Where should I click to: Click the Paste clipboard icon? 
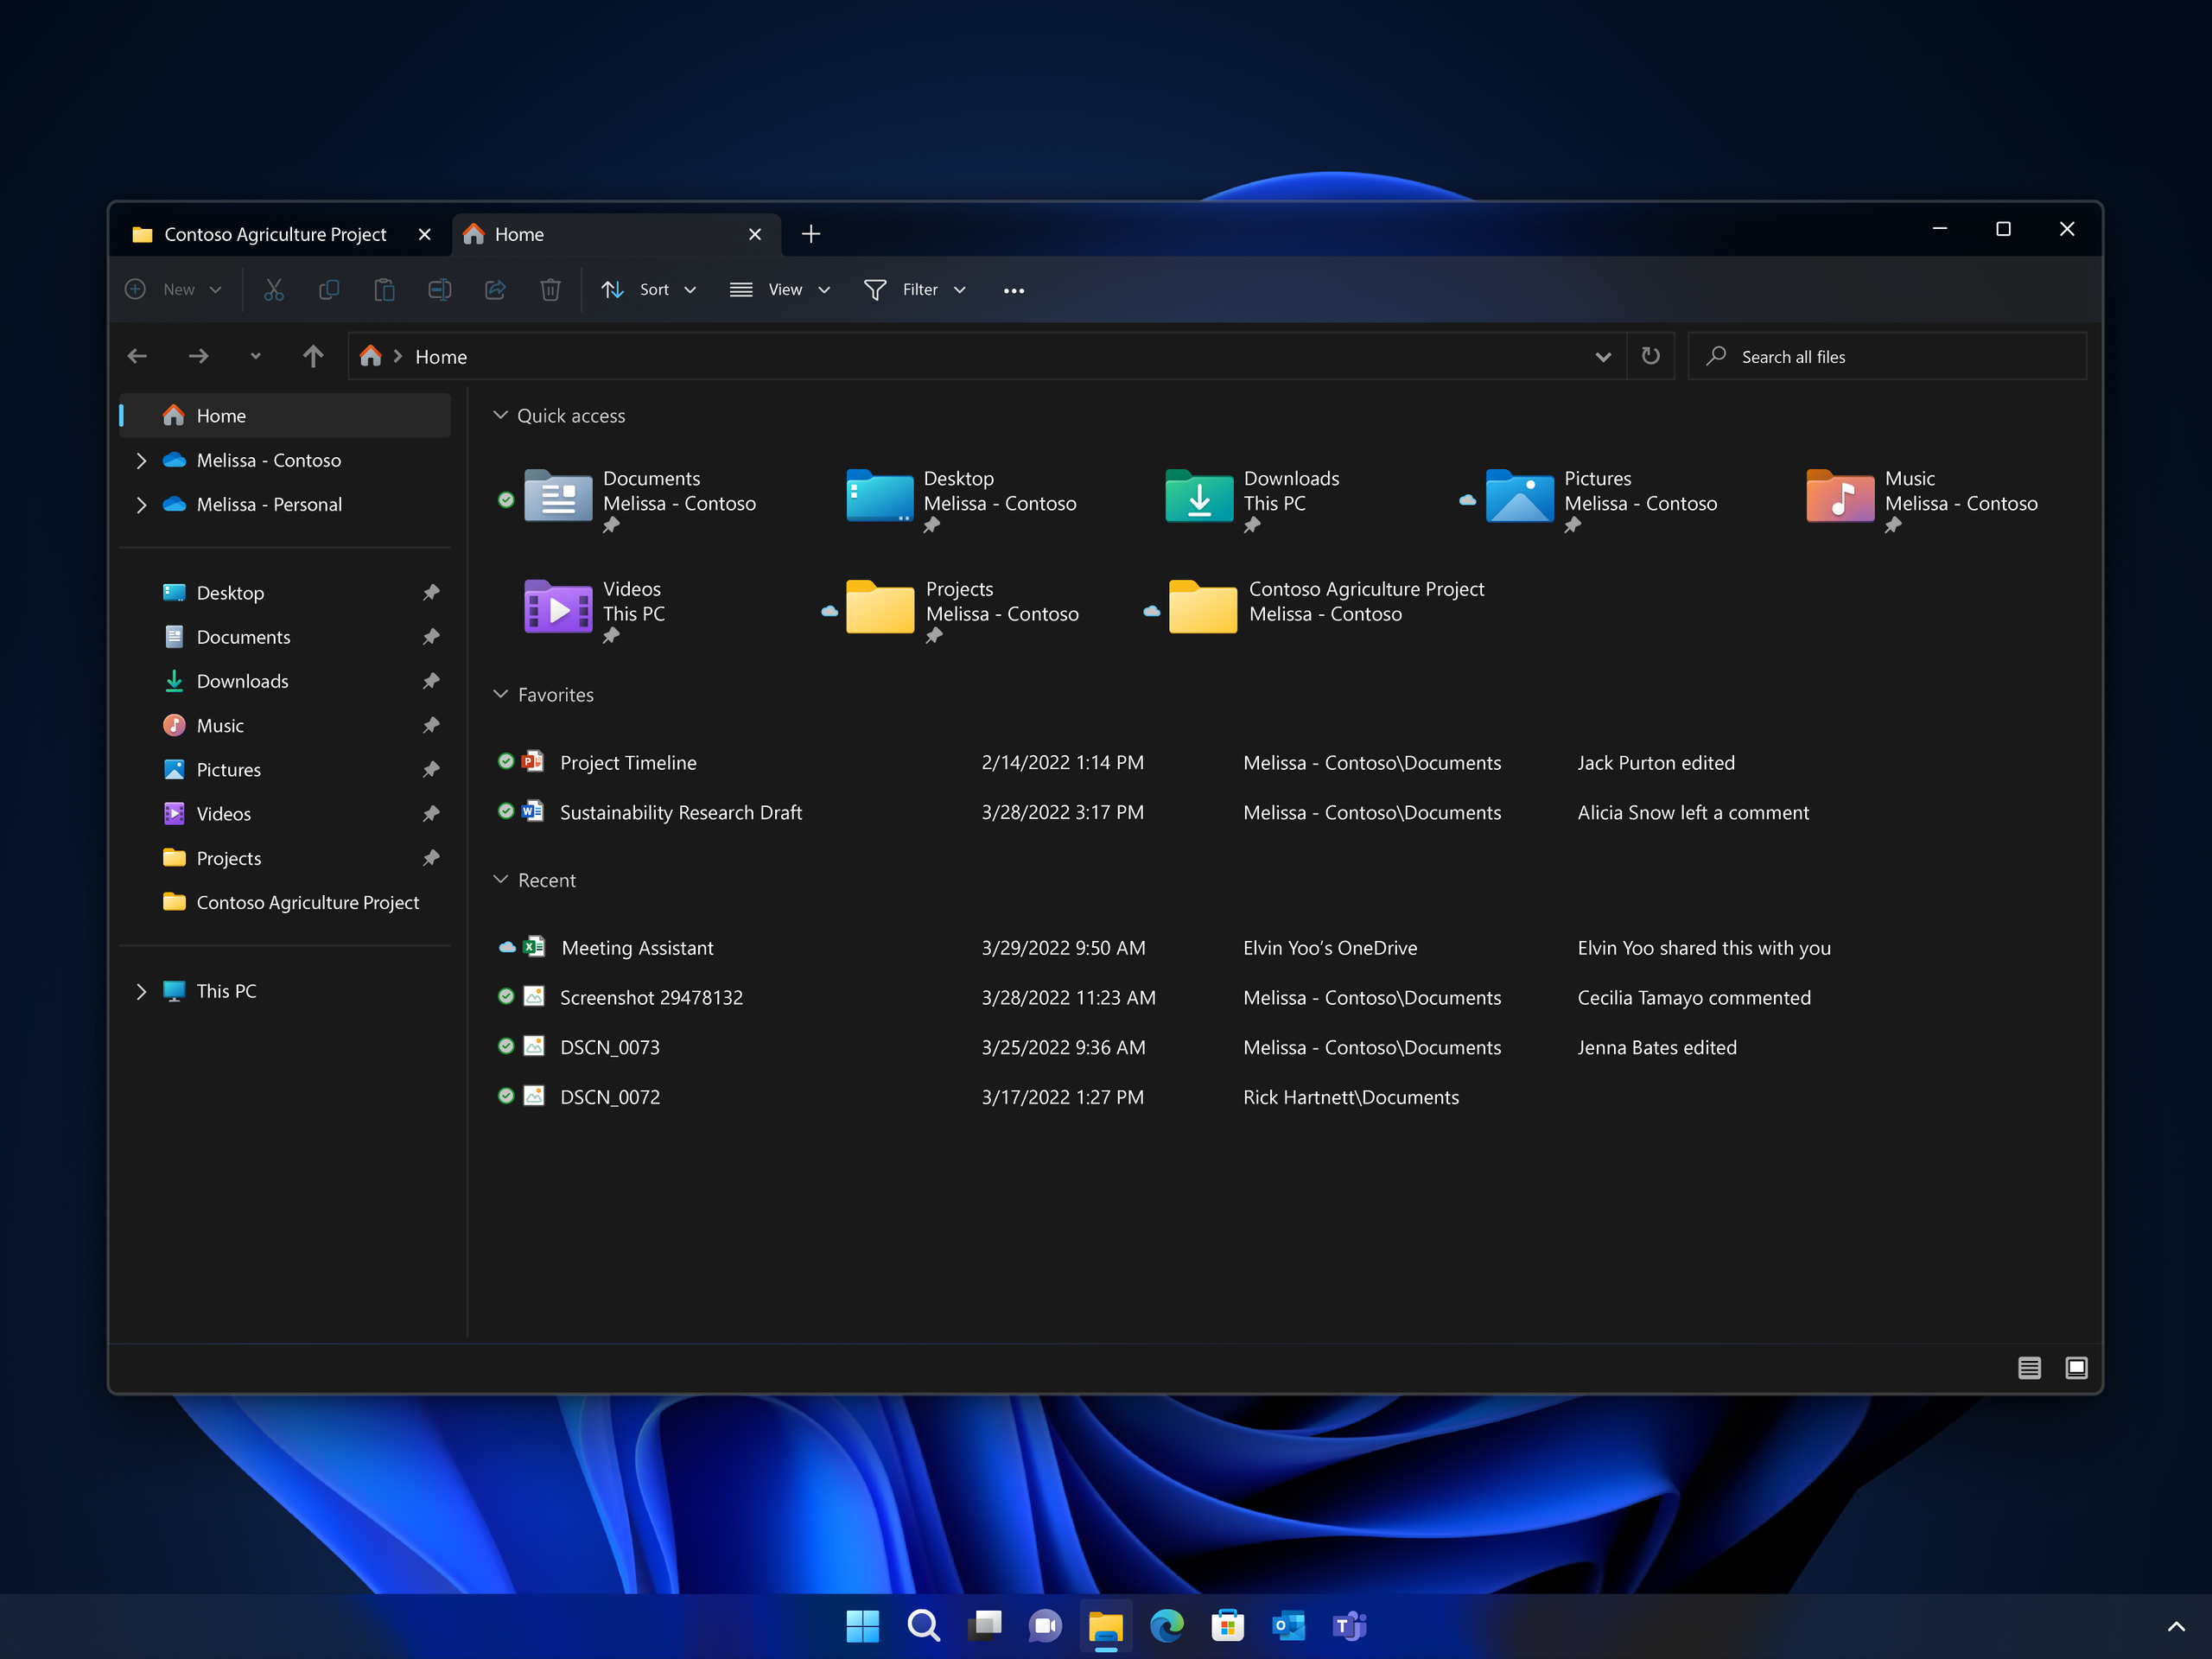(384, 290)
